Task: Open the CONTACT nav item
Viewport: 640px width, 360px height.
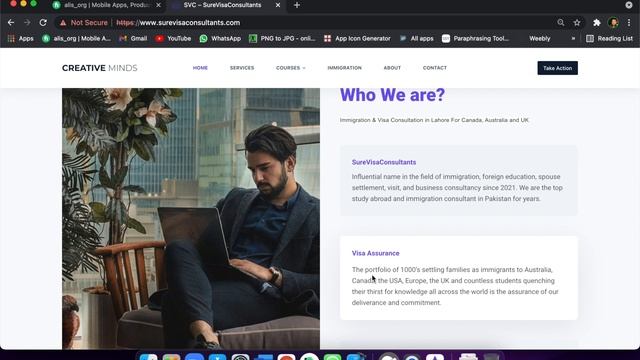Action: [435, 68]
